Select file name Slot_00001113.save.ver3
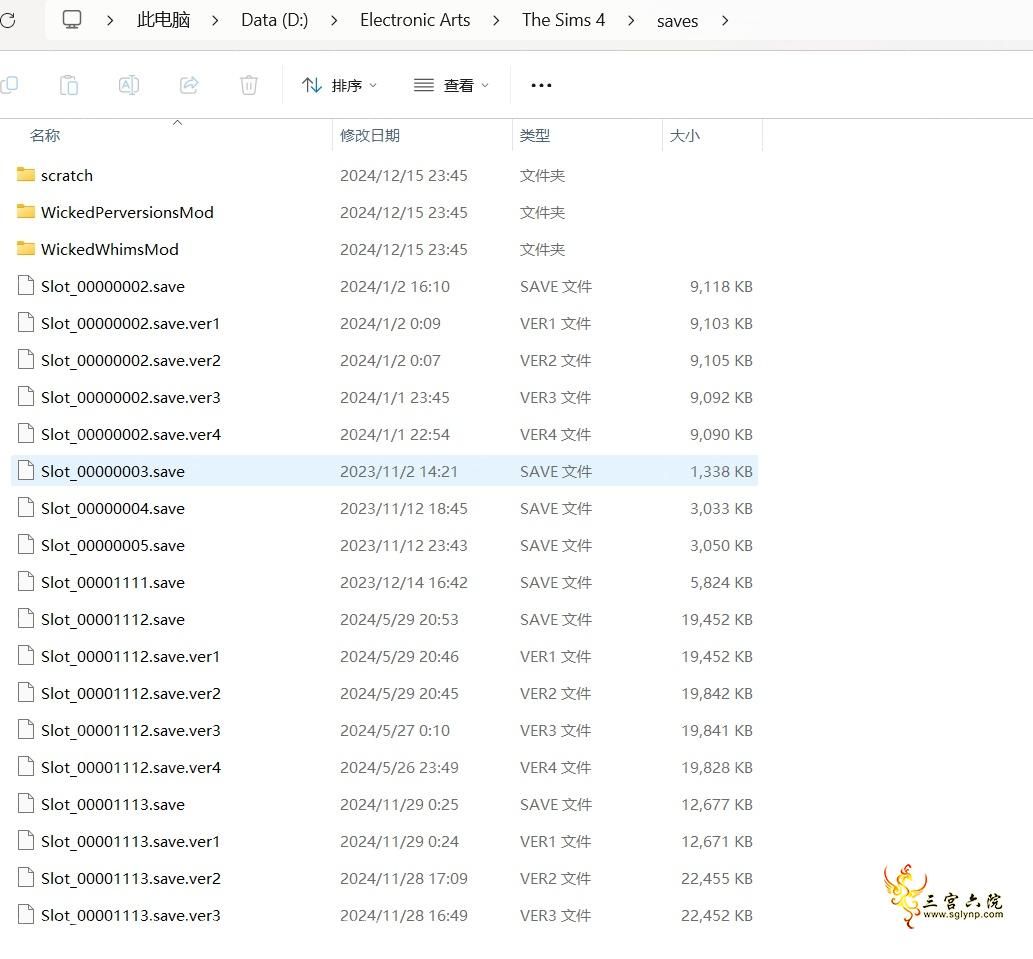This screenshot has height=959, width=1033. (130, 915)
